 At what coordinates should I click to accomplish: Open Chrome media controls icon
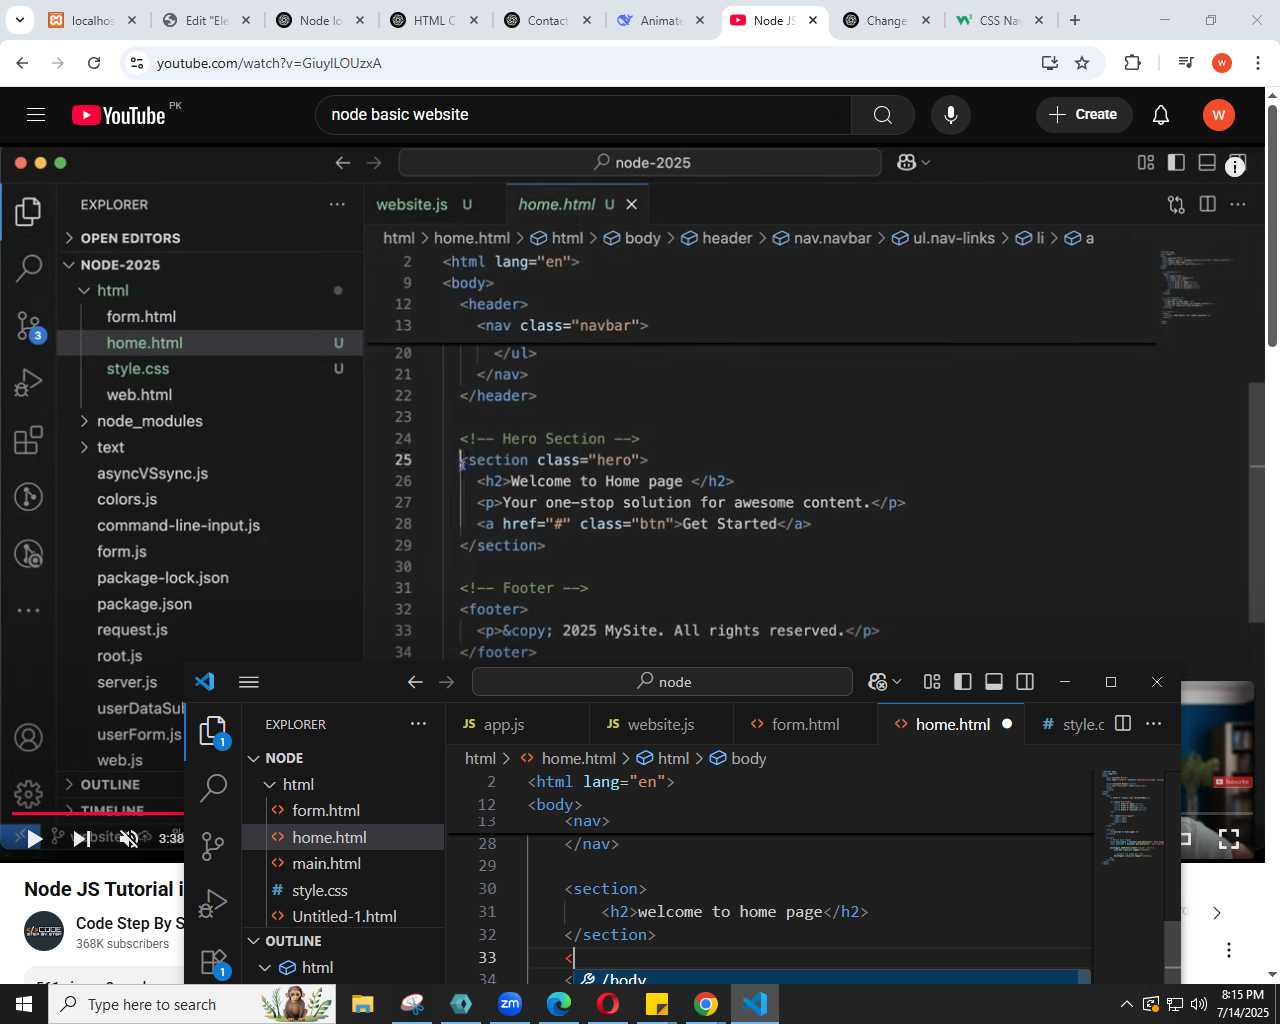(x=1186, y=63)
